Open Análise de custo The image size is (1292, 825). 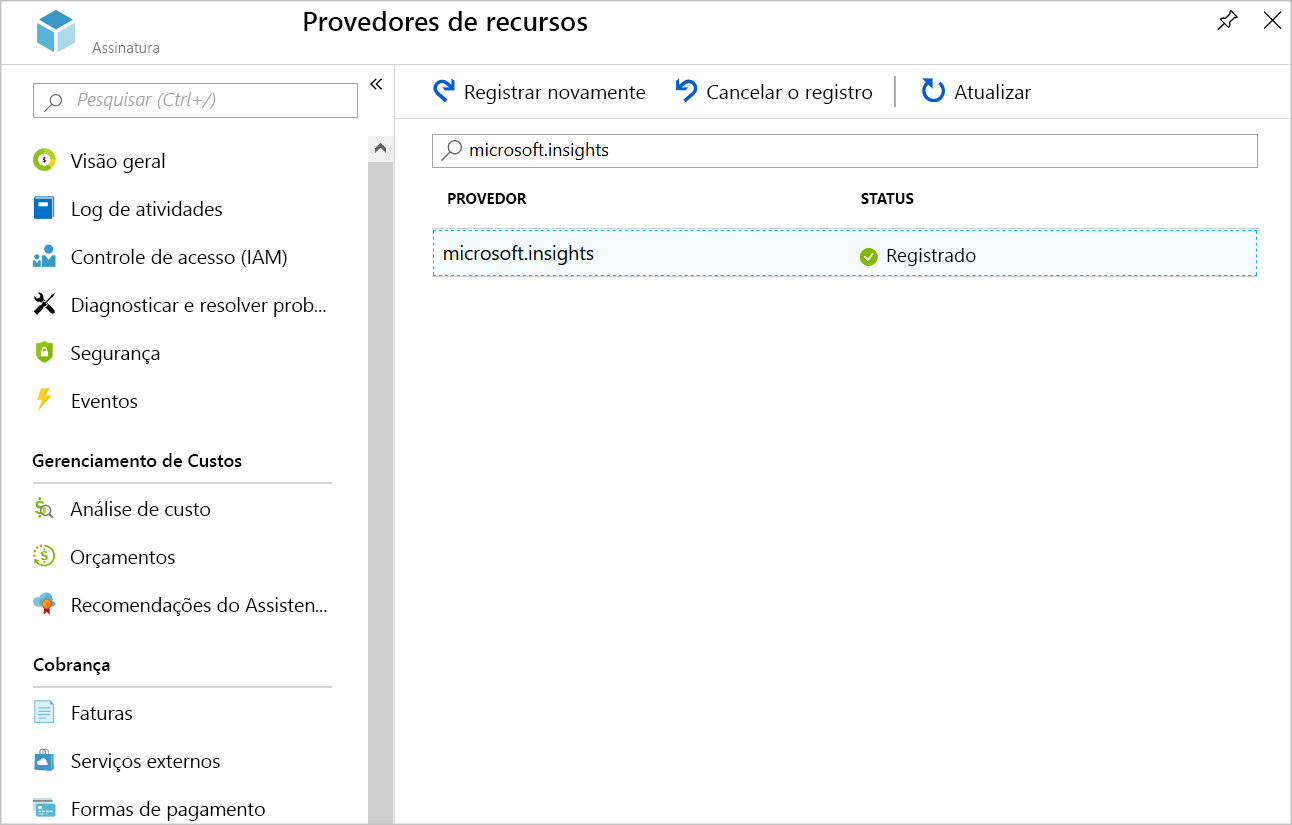140,509
